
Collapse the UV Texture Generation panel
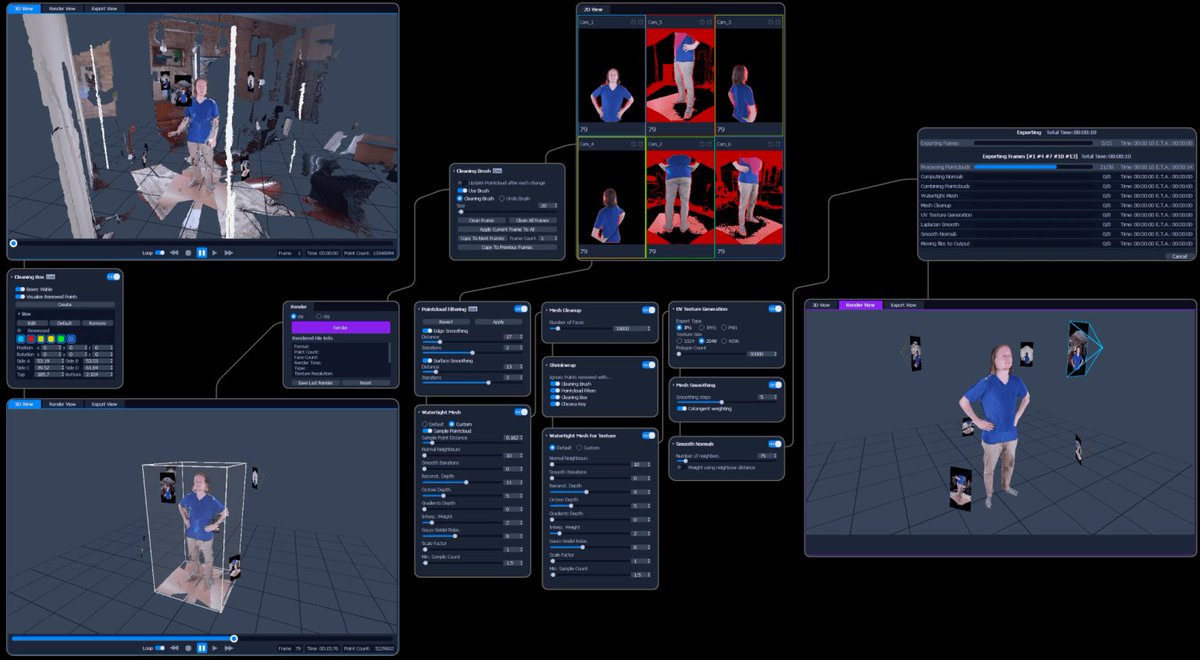click(674, 311)
